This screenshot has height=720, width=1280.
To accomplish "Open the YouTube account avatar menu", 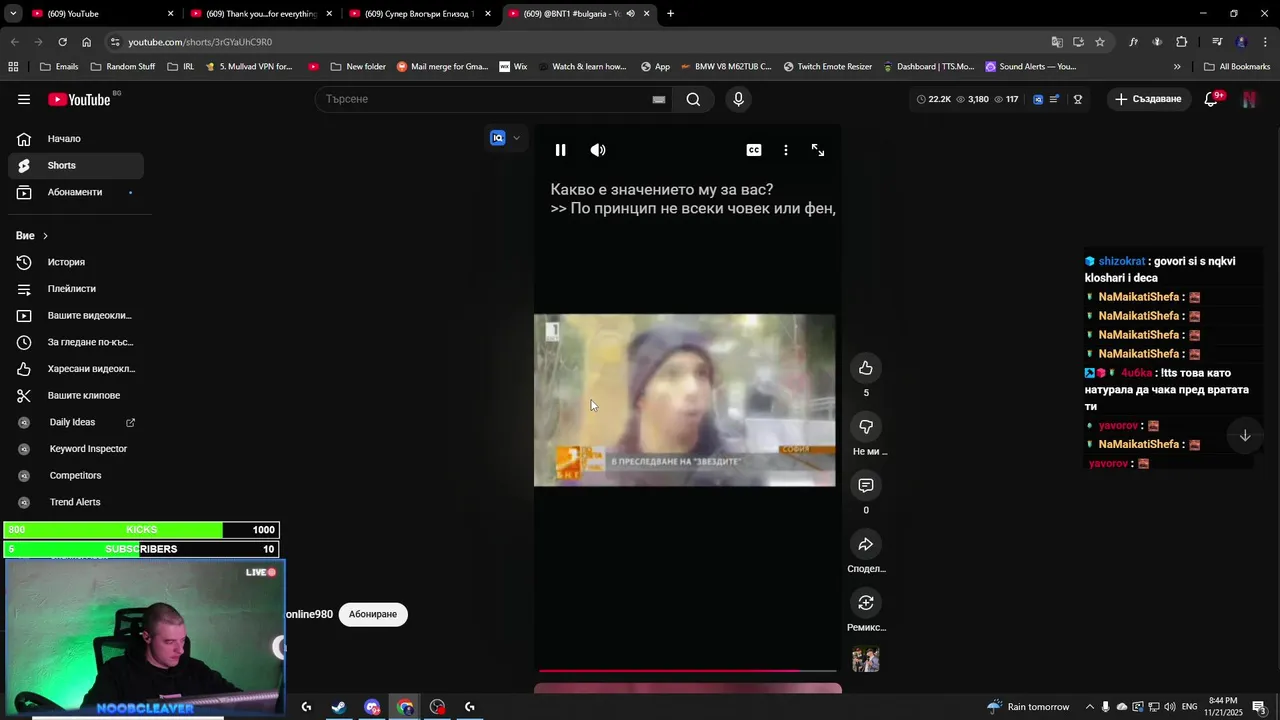I will pyautogui.click(x=1249, y=99).
